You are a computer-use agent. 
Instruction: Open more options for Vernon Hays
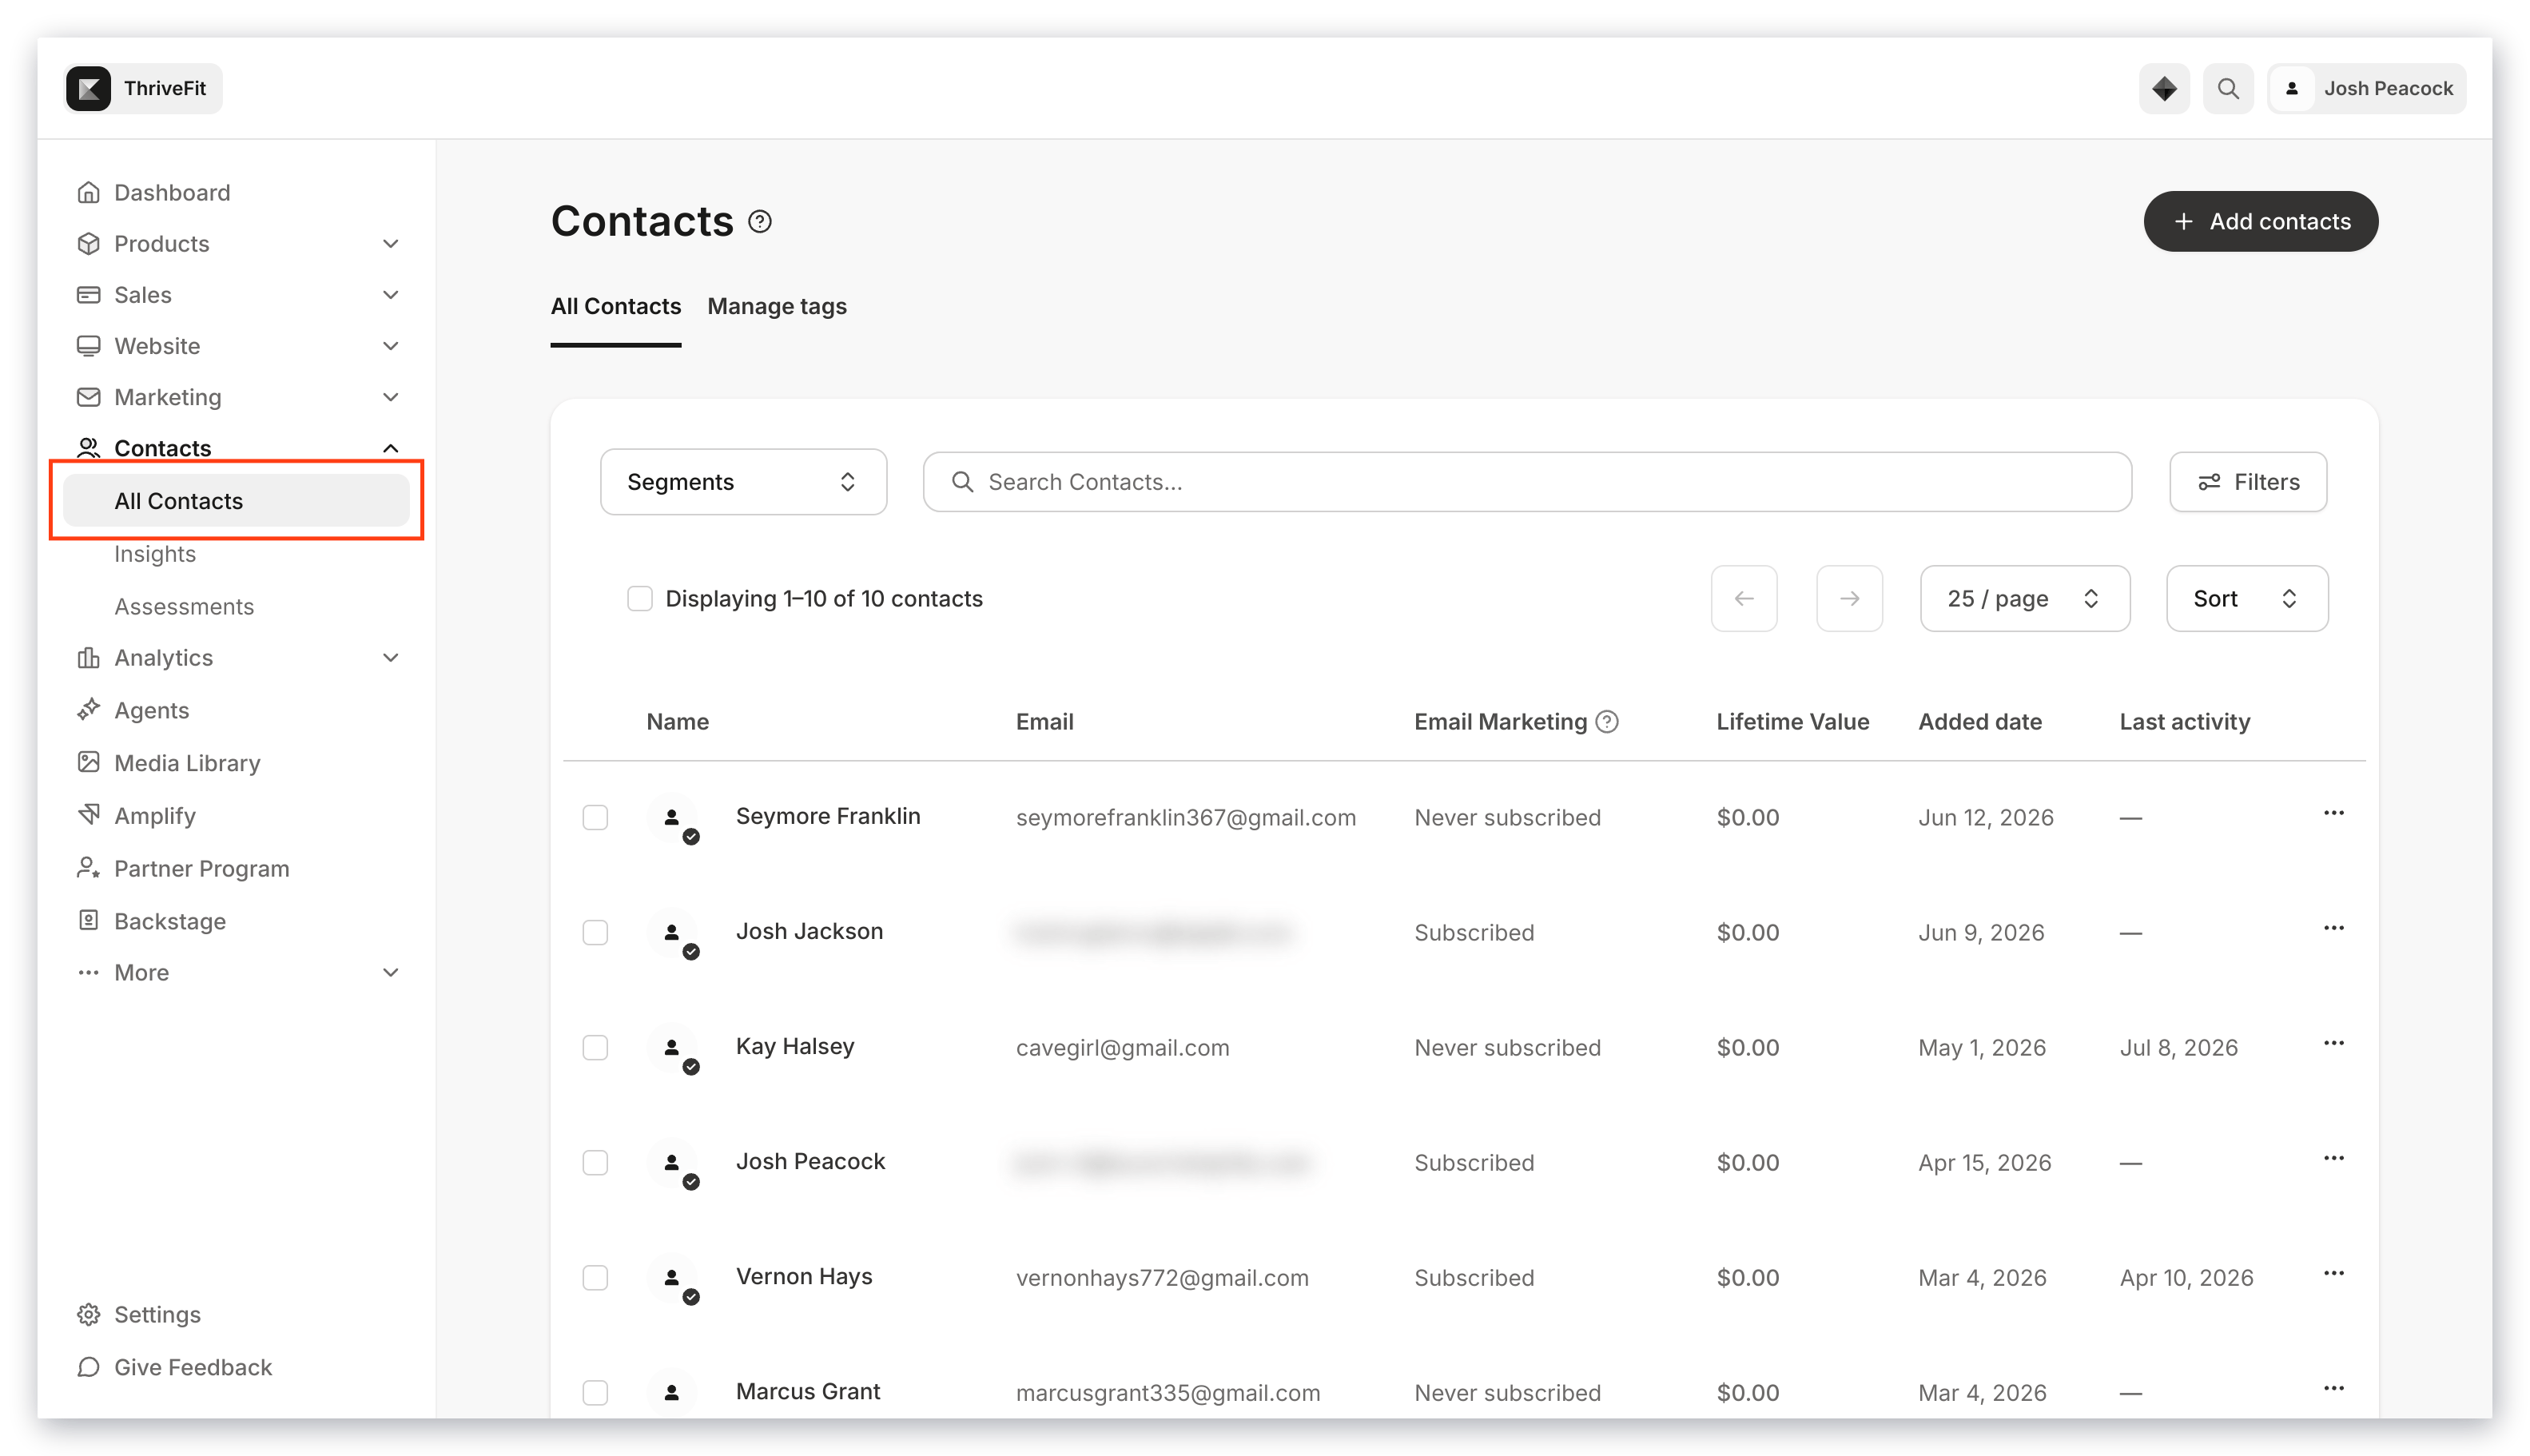click(x=2333, y=1273)
